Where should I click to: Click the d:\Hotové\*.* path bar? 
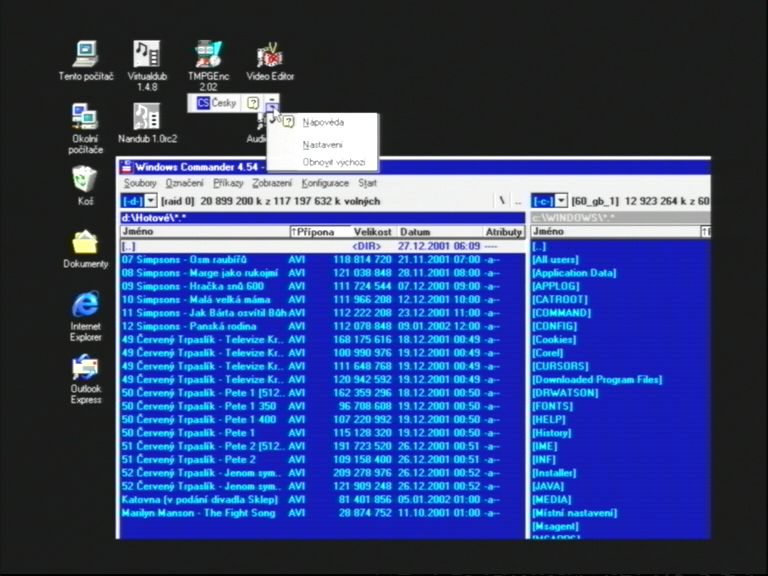(x=322, y=218)
